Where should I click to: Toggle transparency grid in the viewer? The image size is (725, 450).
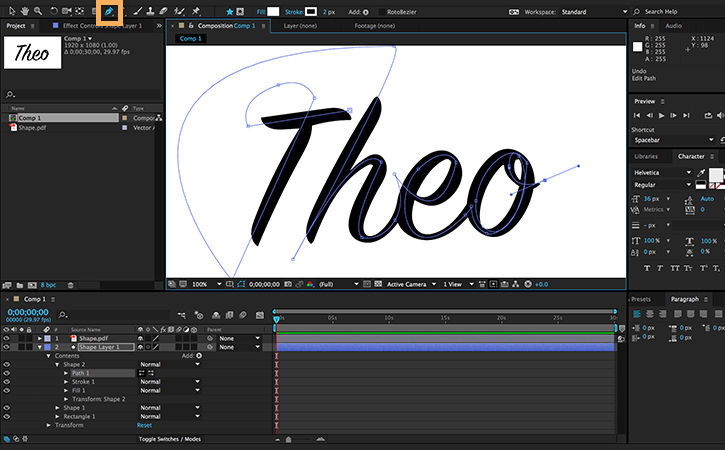pos(378,284)
